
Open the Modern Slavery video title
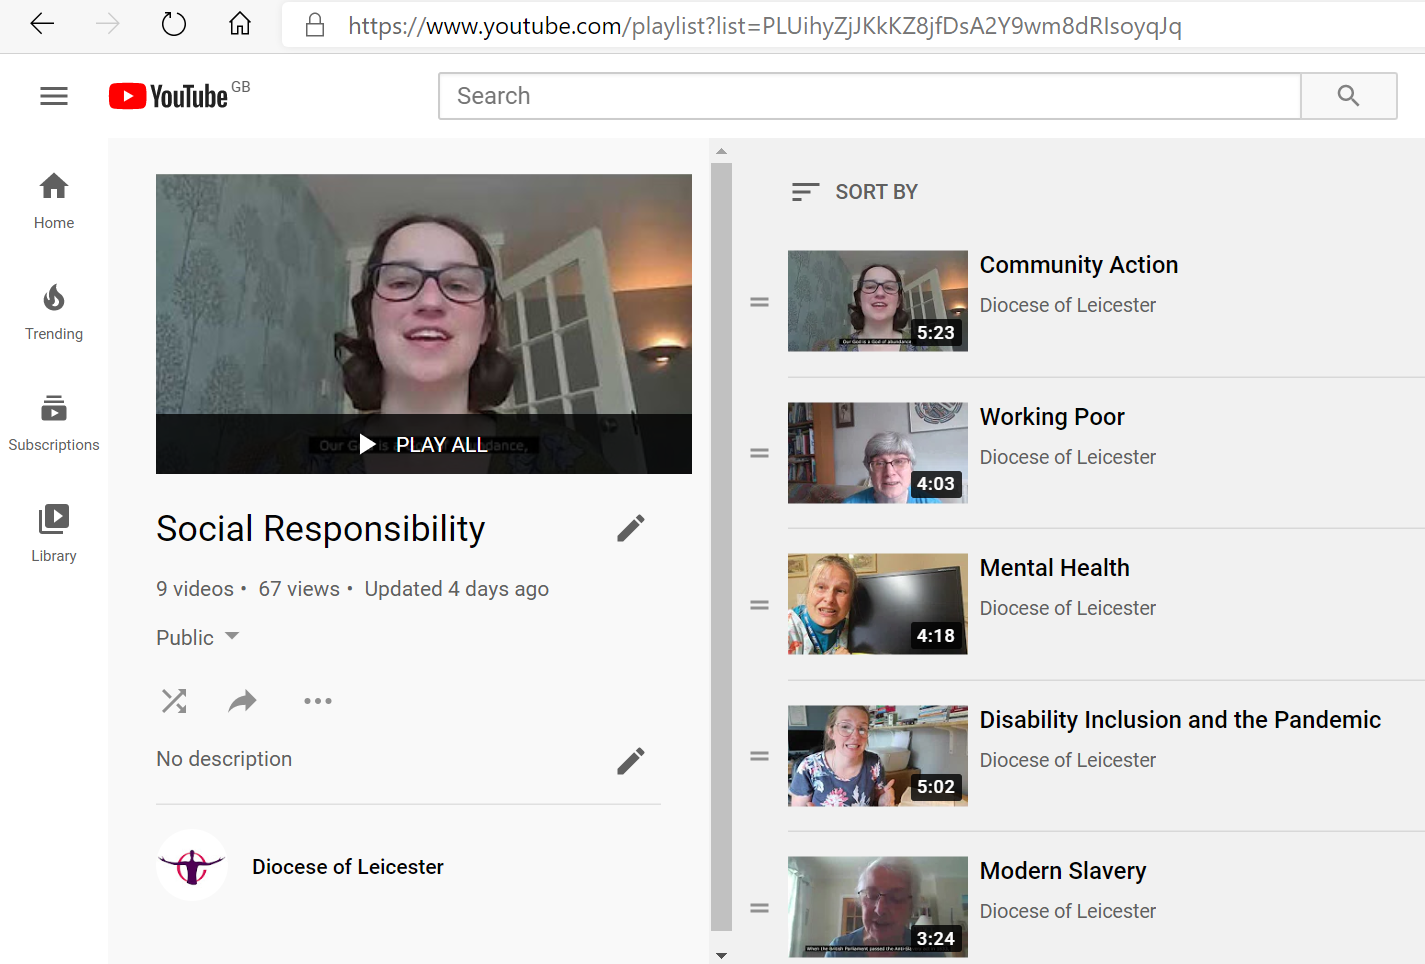(x=1062, y=871)
